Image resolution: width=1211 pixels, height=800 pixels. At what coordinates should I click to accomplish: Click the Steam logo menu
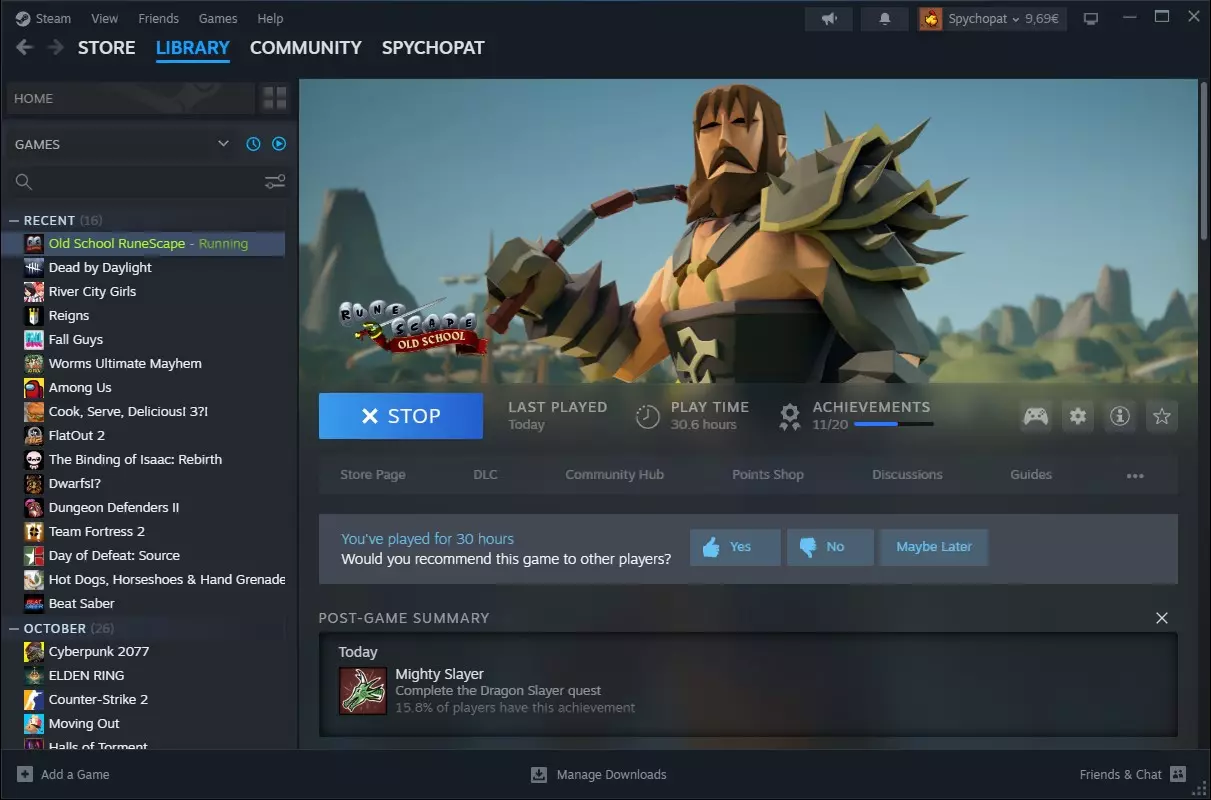point(43,19)
